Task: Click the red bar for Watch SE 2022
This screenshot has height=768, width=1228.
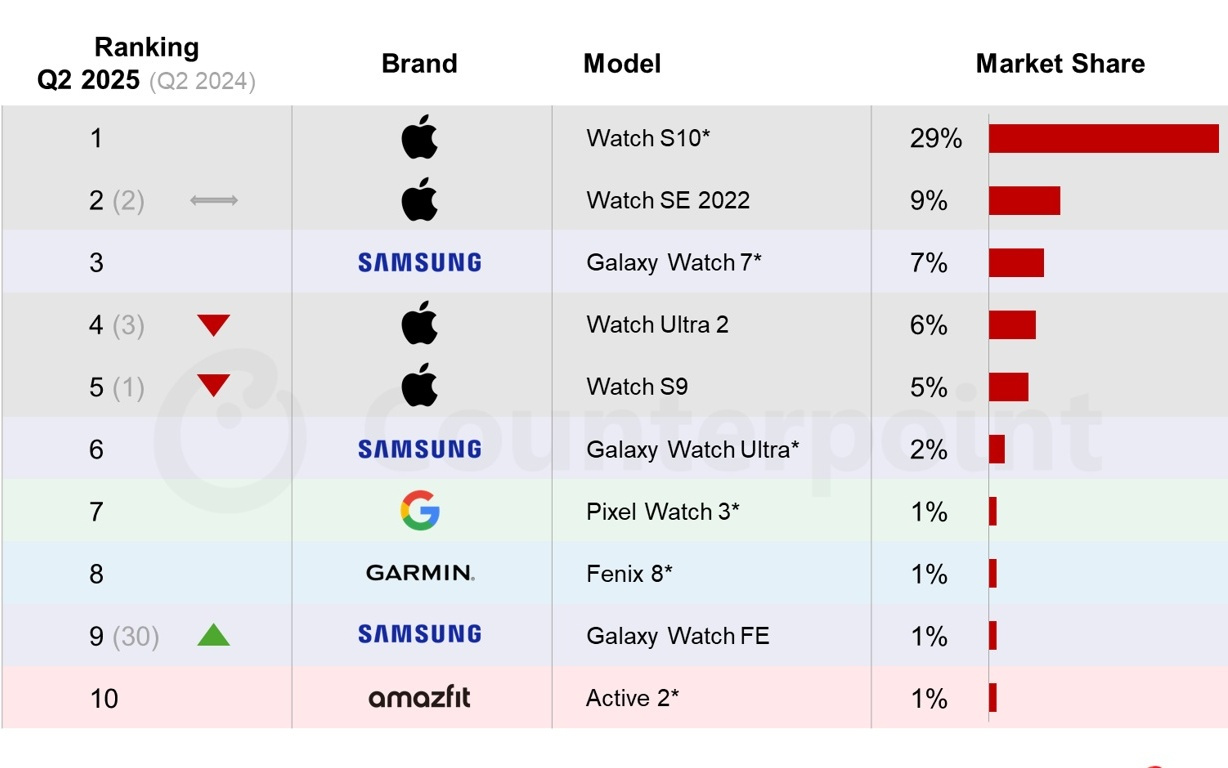Action: (1024, 201)
